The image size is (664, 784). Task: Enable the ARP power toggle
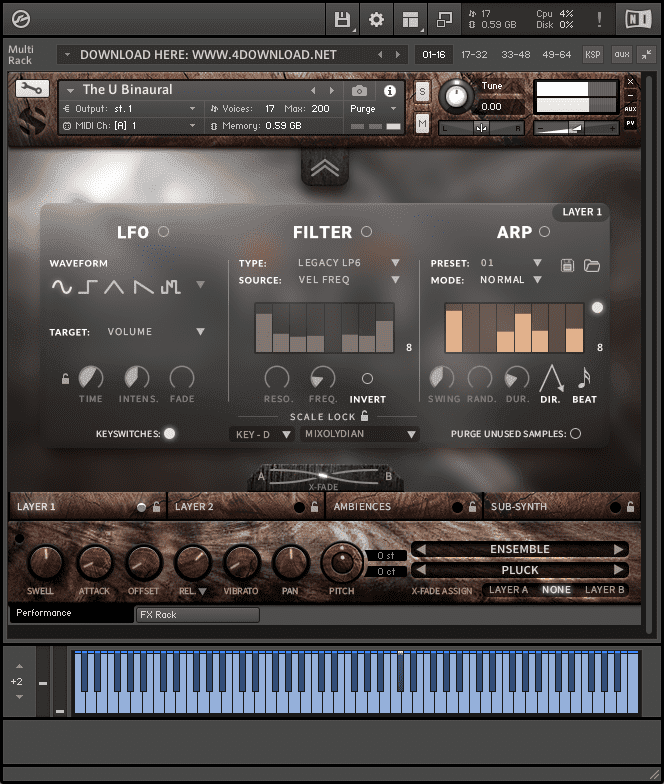(x=544, y=232)
